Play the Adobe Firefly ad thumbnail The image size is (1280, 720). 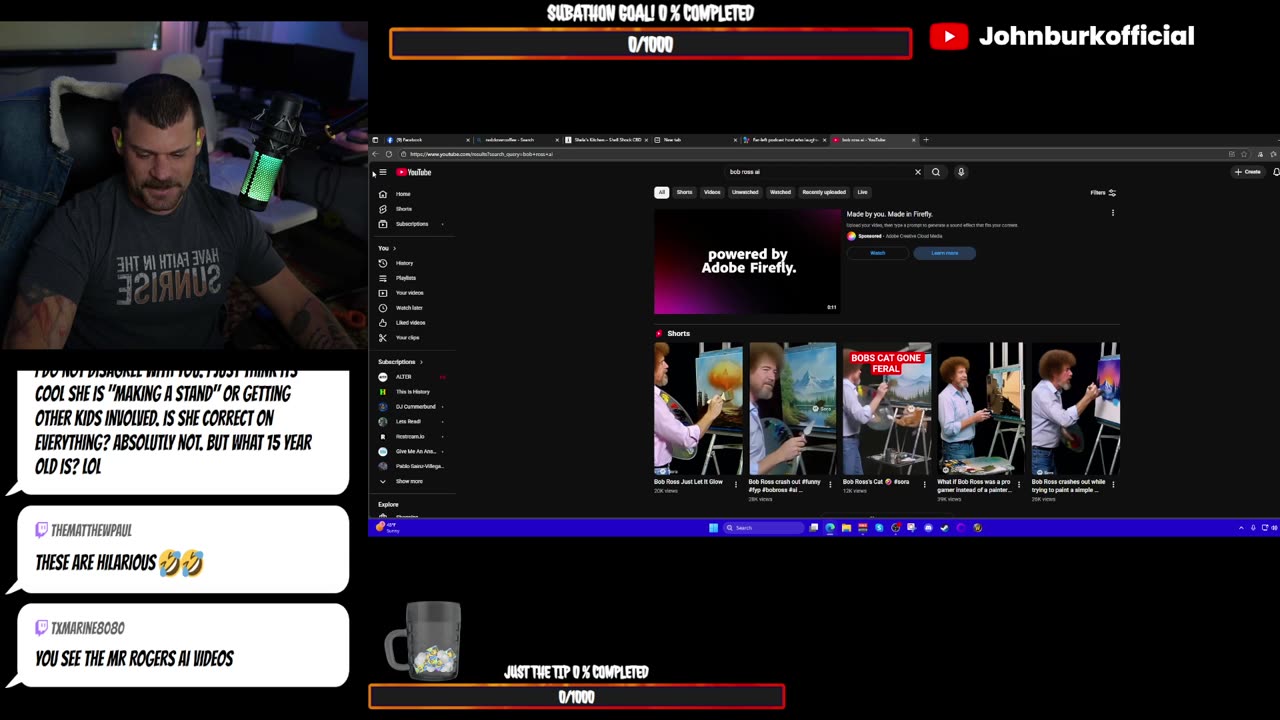[747, 261]
